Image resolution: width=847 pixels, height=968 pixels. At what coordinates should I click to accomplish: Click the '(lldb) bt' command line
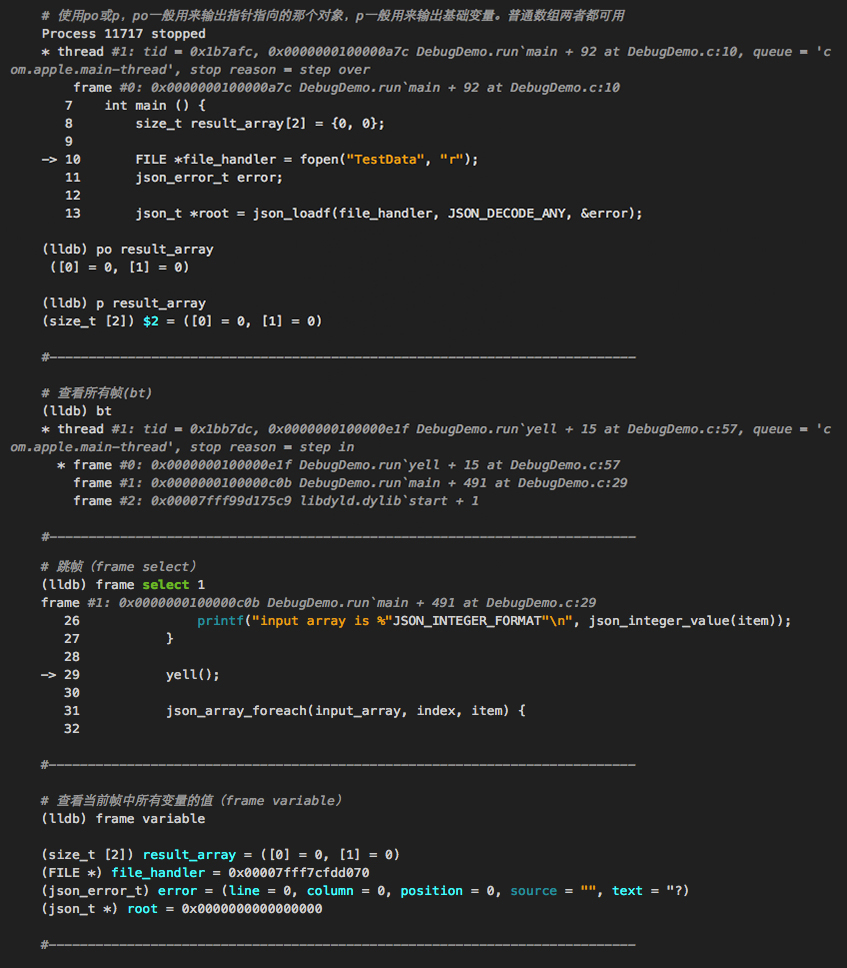pyautogui.click(x=77, y=411)
